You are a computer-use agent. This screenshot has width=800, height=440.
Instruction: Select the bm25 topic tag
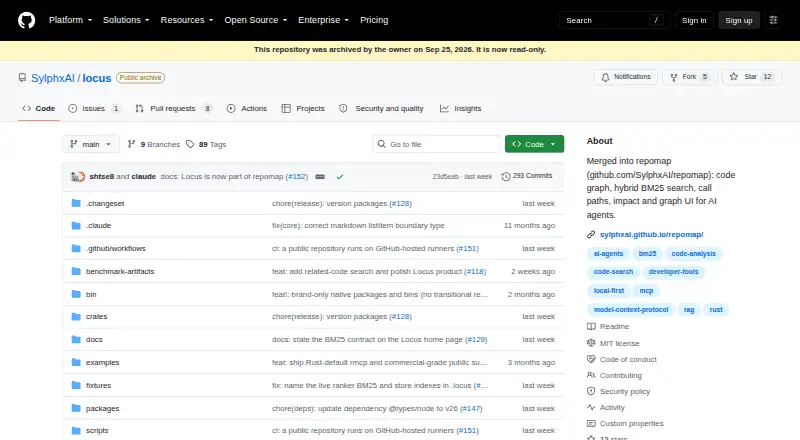[x=647, y=254]
